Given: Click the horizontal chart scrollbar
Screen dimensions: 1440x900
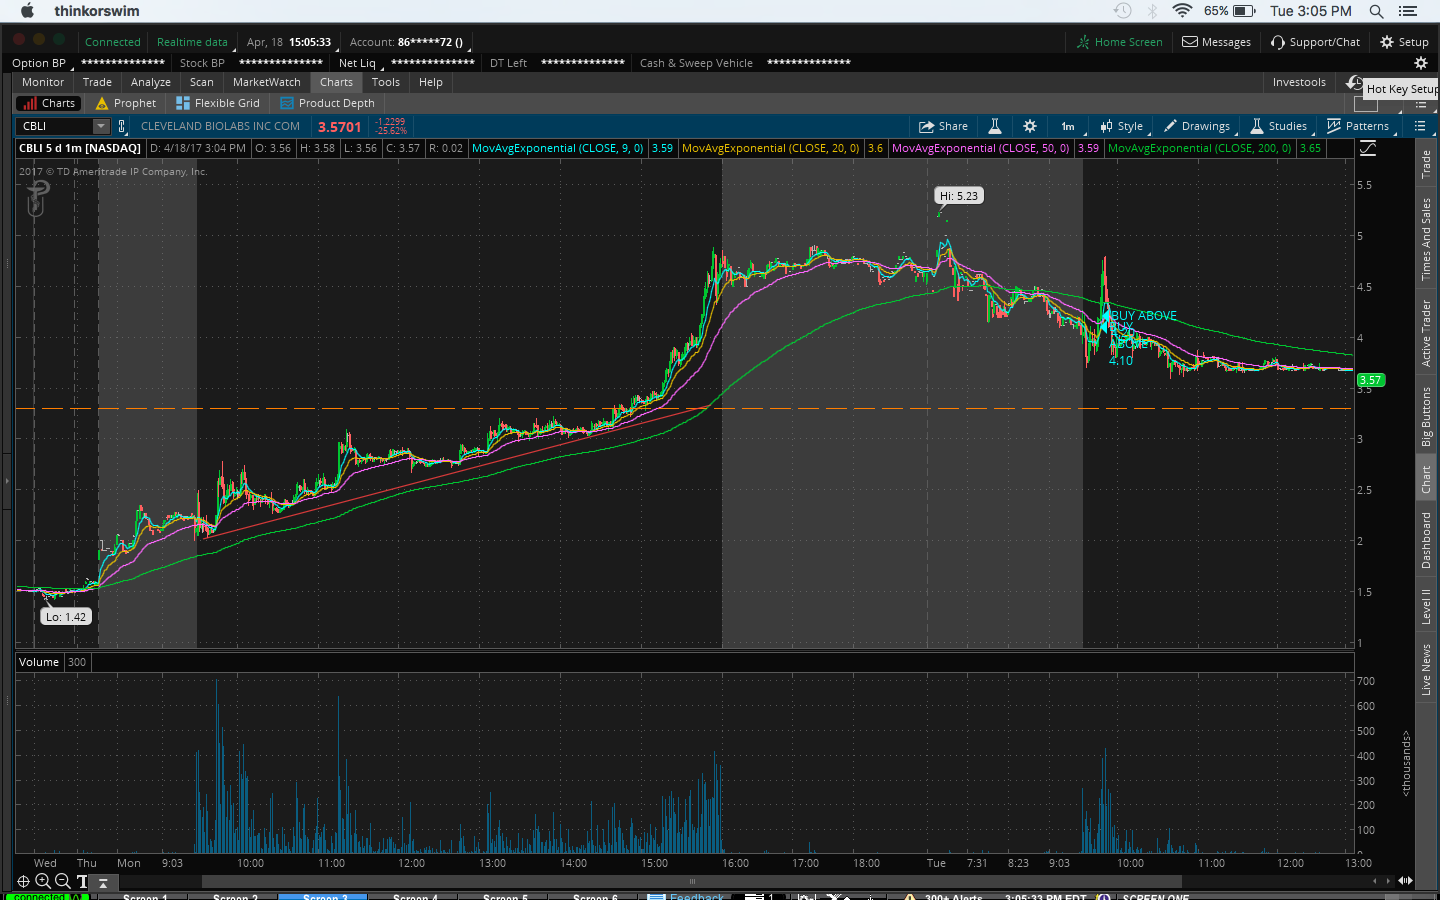Looking at the screenshot, I should (692, 881).
